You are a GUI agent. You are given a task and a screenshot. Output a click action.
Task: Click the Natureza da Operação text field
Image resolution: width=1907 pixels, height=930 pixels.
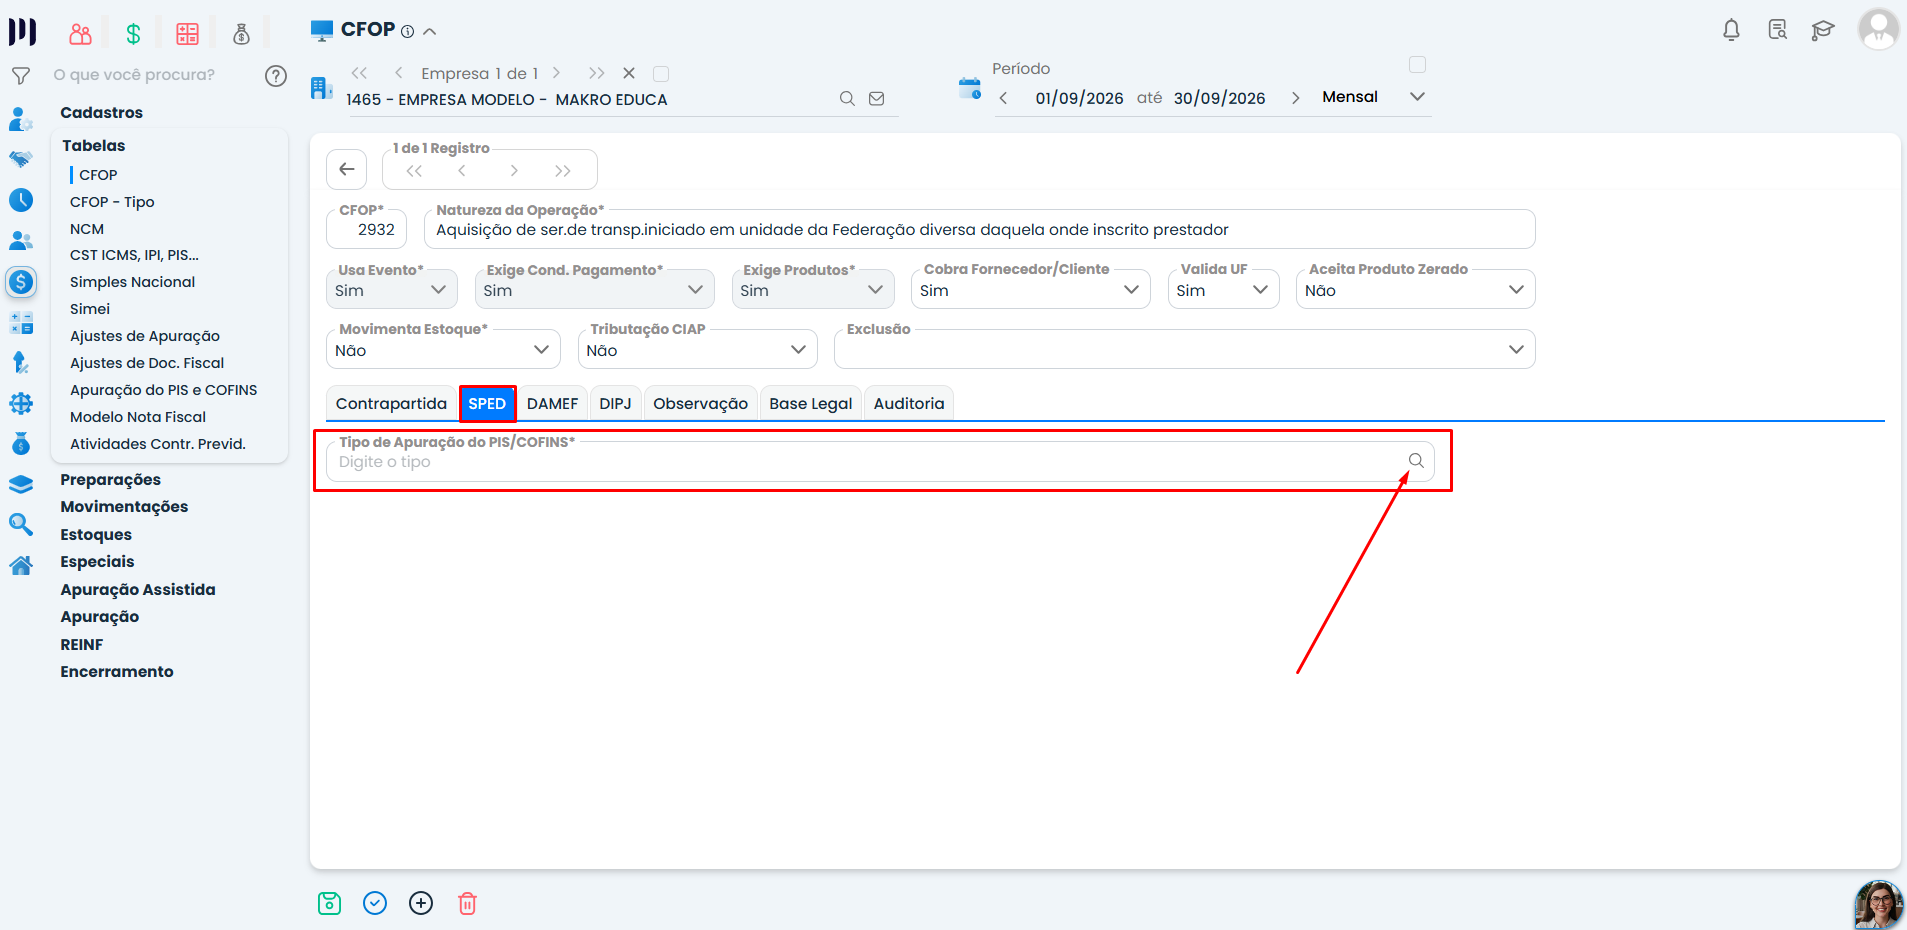coord(980,230)
